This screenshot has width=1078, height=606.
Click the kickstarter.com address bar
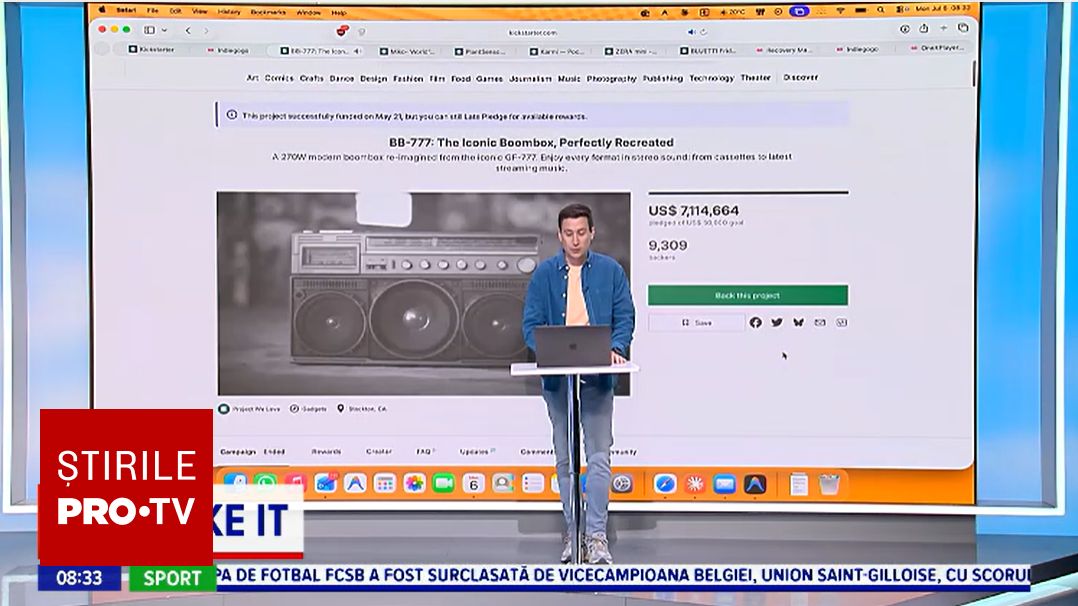pyautogui.click(x=533, y=32)
